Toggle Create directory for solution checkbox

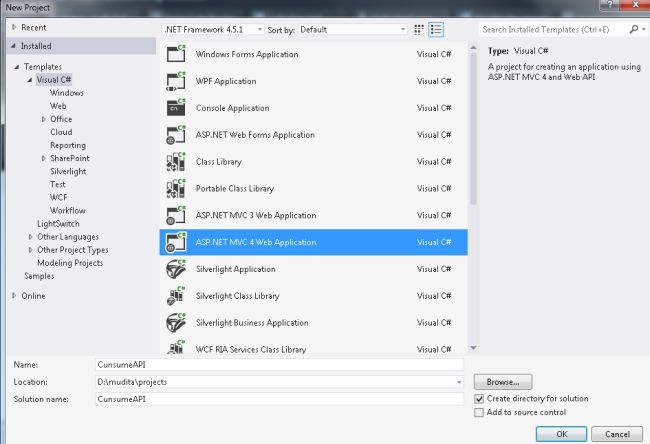(479, 399)
